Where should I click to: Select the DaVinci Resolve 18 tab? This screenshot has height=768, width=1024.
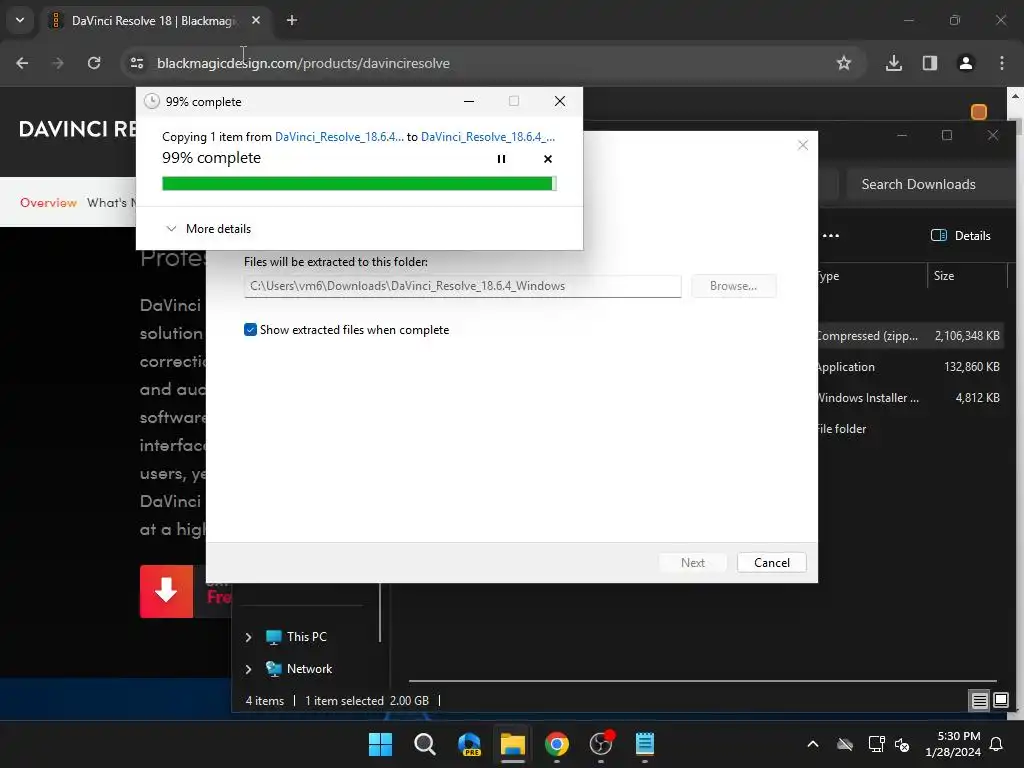point(153,20)
